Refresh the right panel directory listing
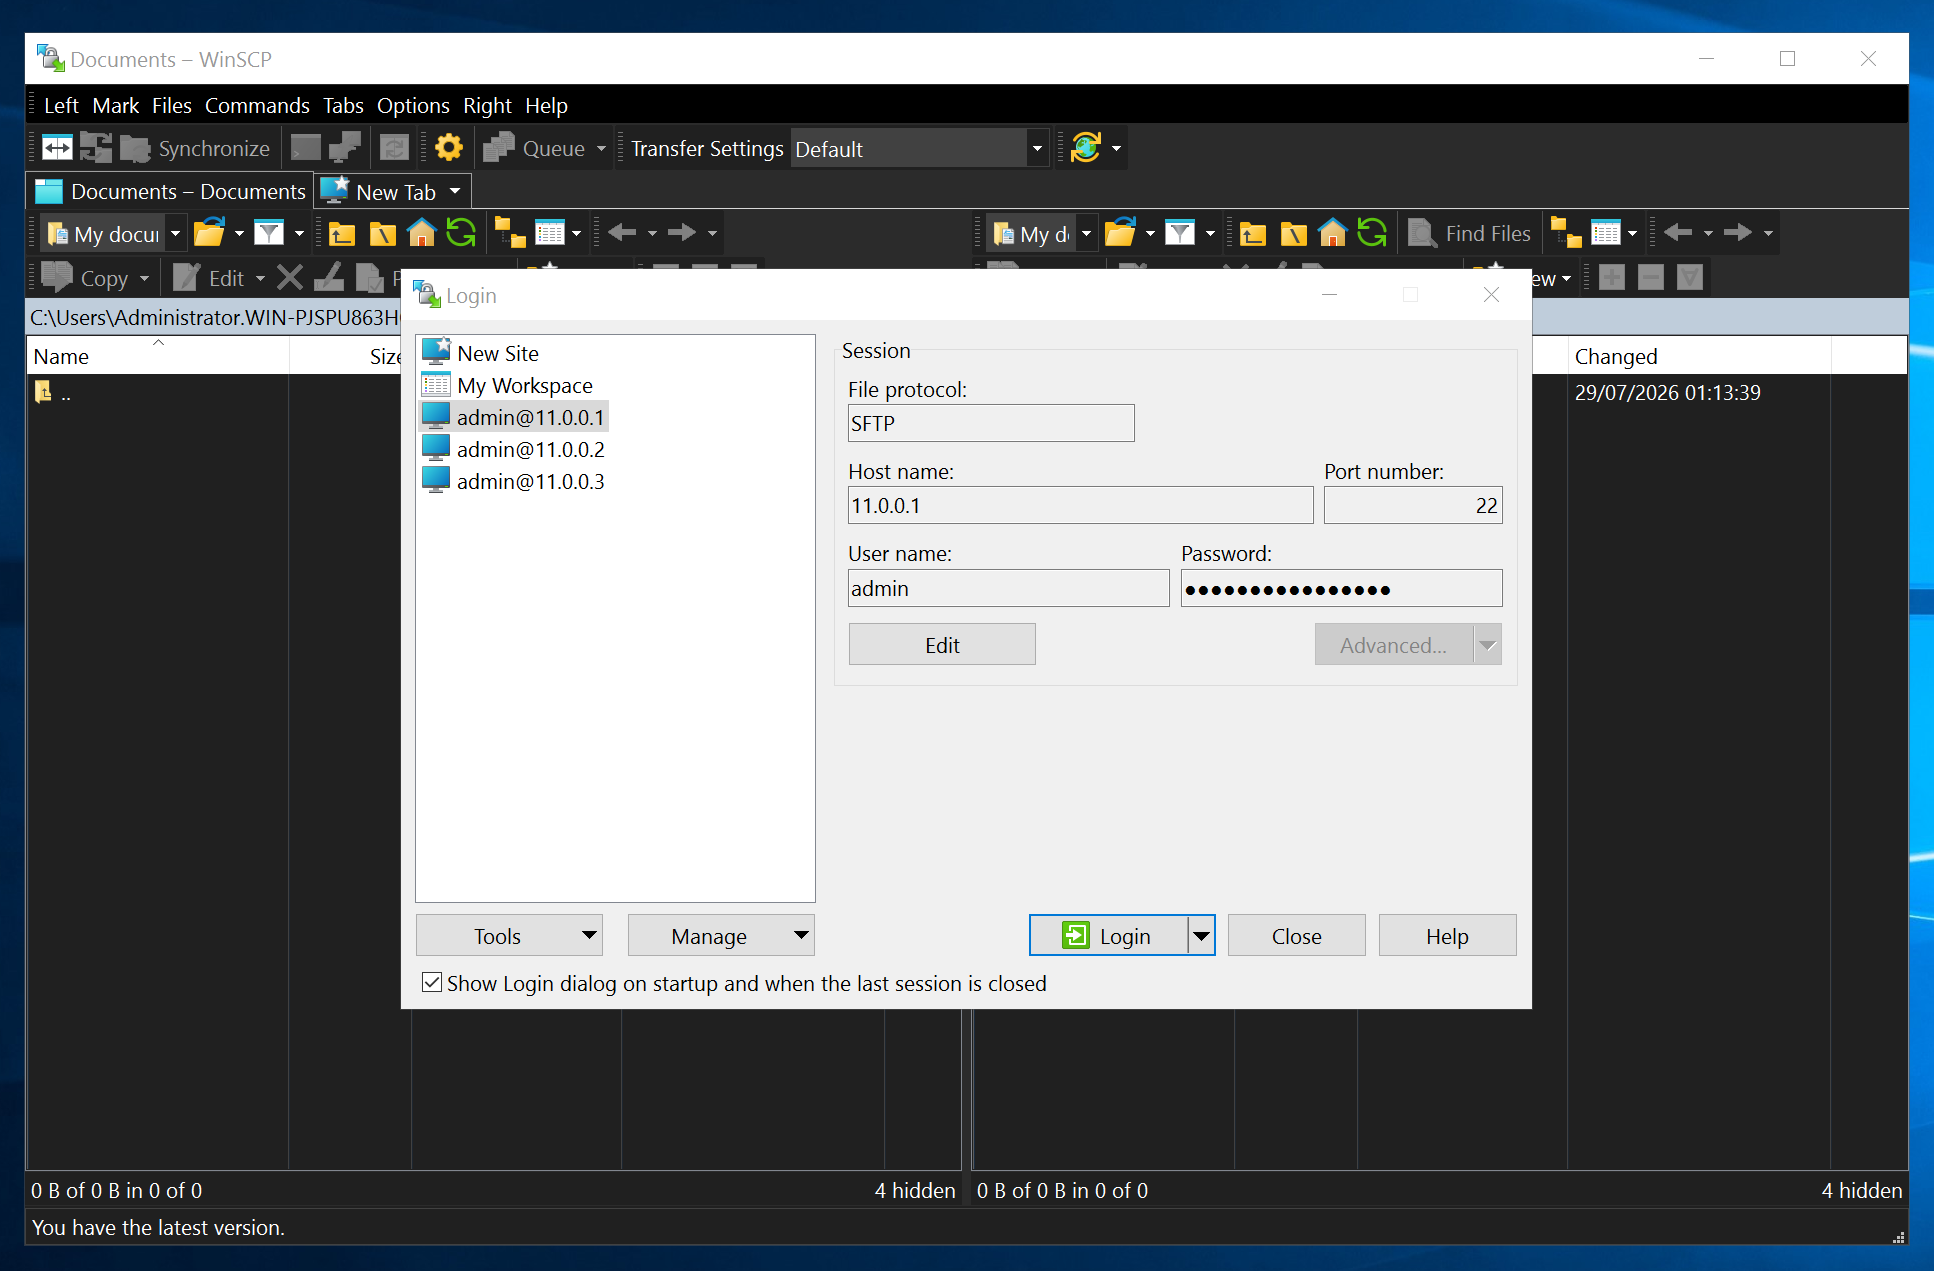Screen dimensions: 1934x1271 1372,233
